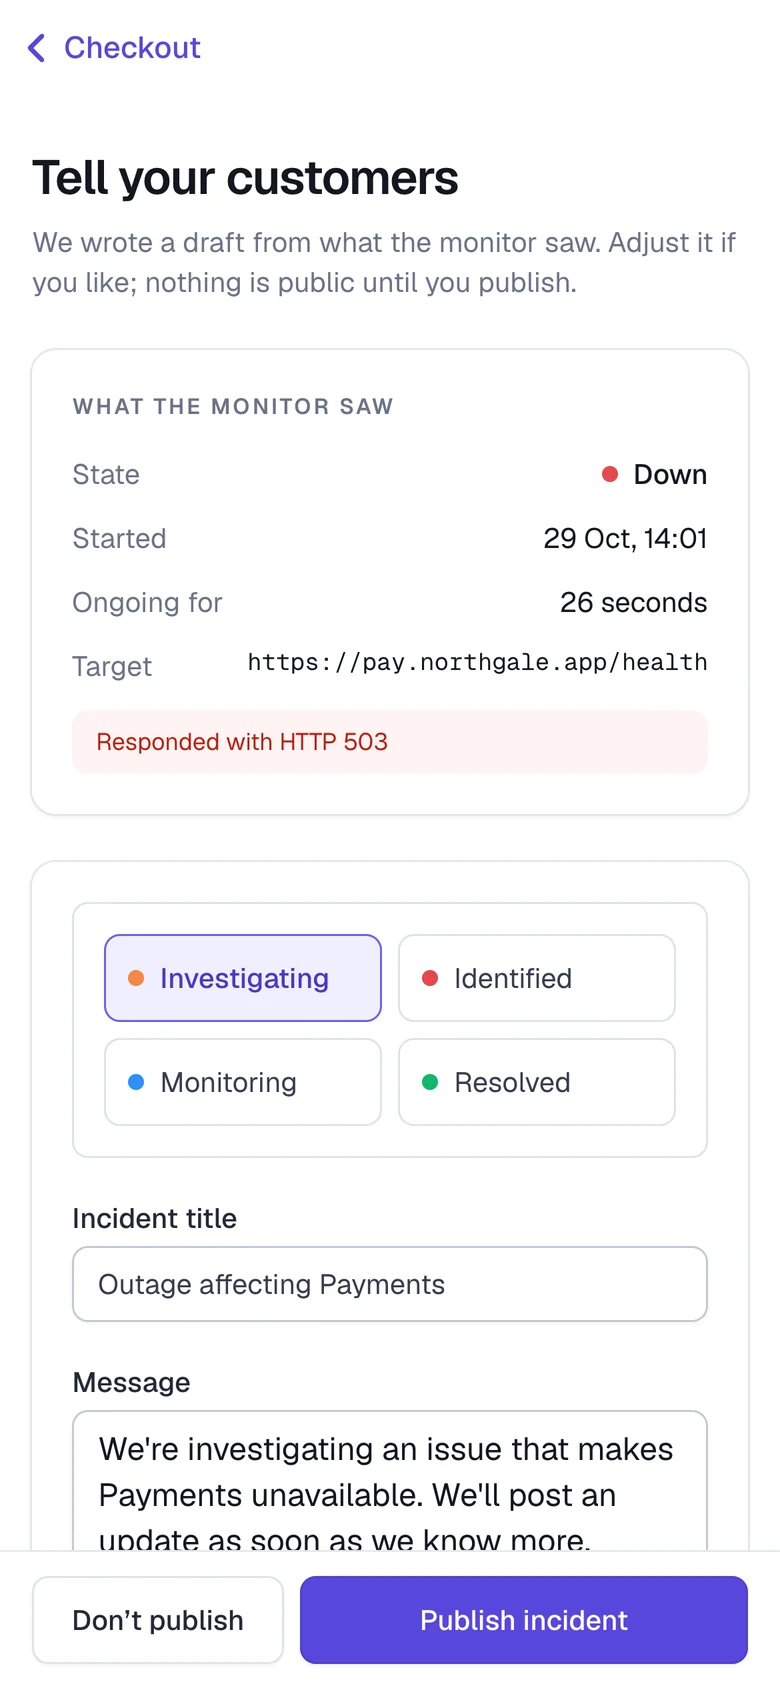
Task: Choose the Monitoring status option
Action: tap(243, 1082)
